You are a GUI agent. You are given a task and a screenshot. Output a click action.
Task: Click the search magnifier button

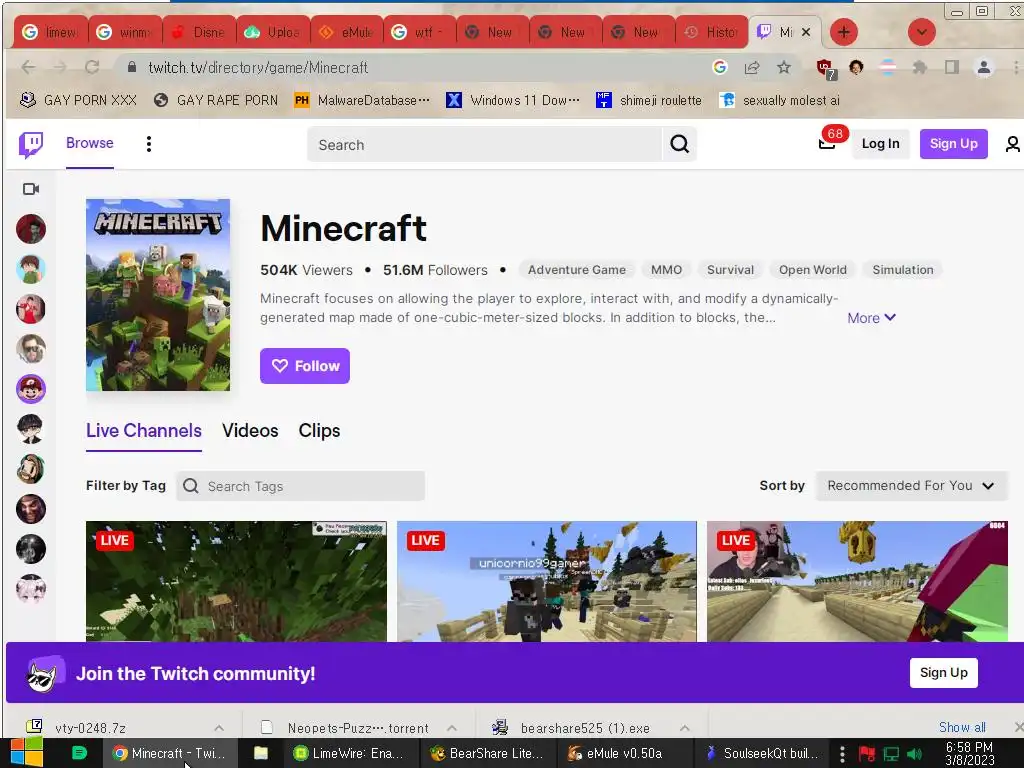679,144
